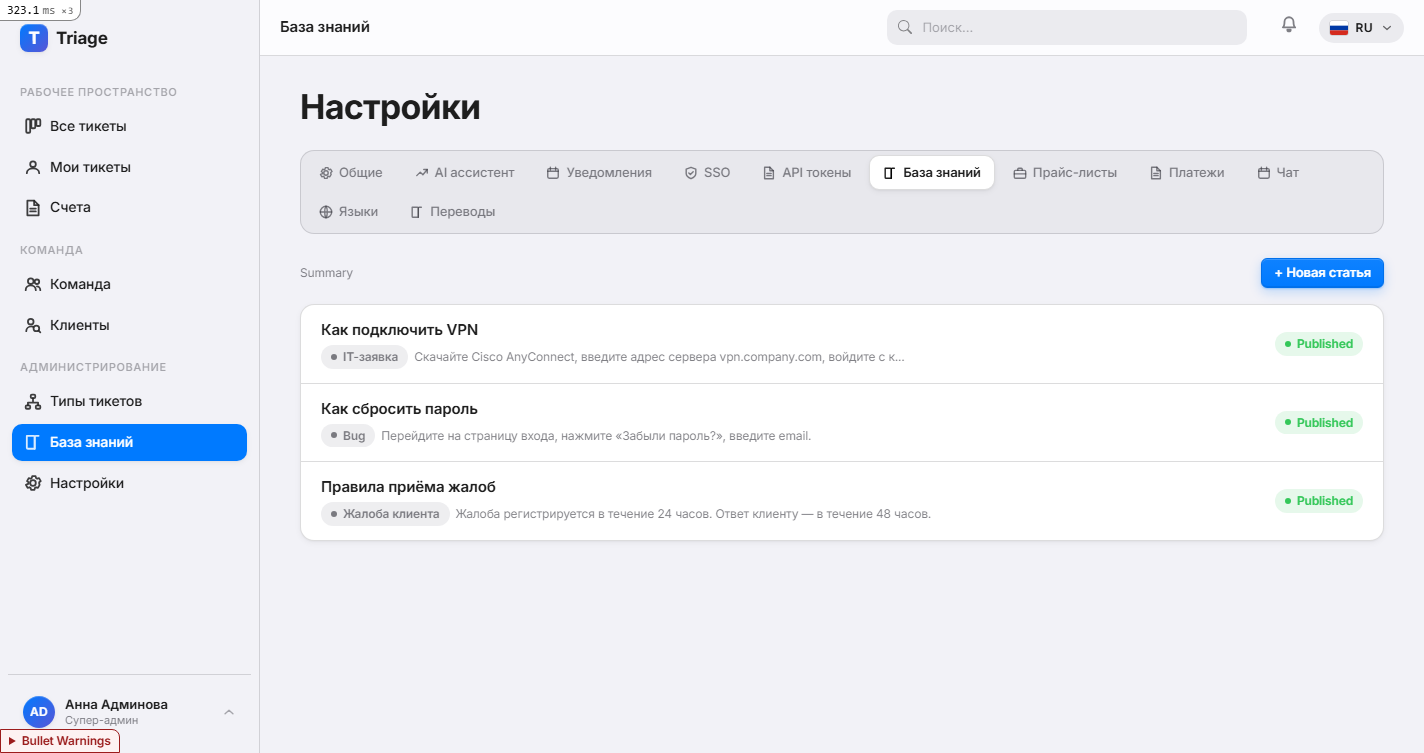The width and height of the screenshot is (1424, 753).
Task: Click the Triage brand name
Action: pos(82,38)
